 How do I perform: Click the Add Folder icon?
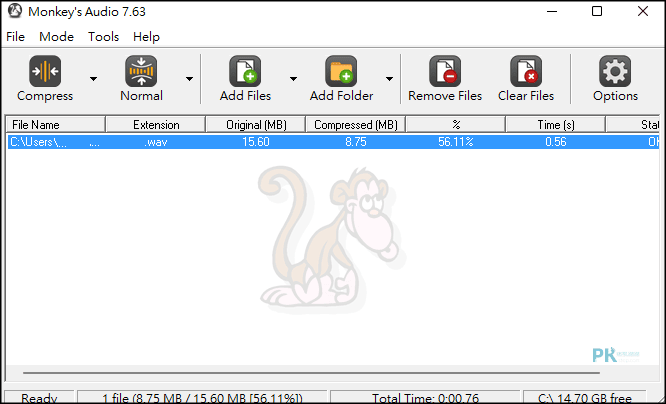click(341, 71)
